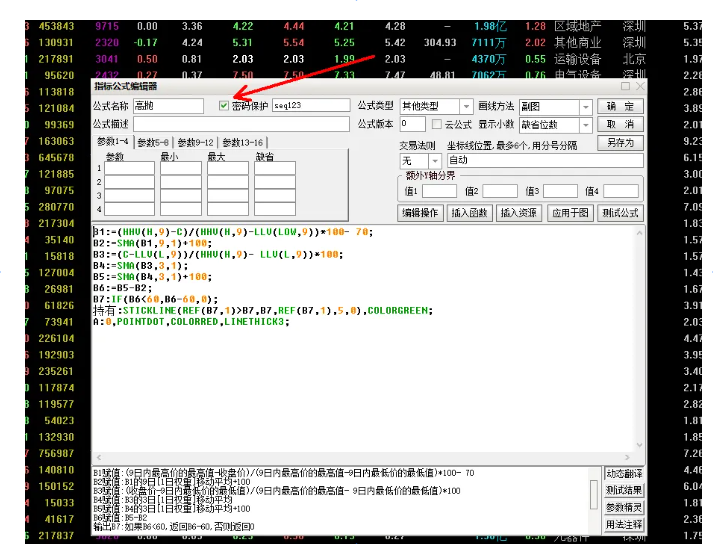Cancel with the 取消 button

point(620,124)
